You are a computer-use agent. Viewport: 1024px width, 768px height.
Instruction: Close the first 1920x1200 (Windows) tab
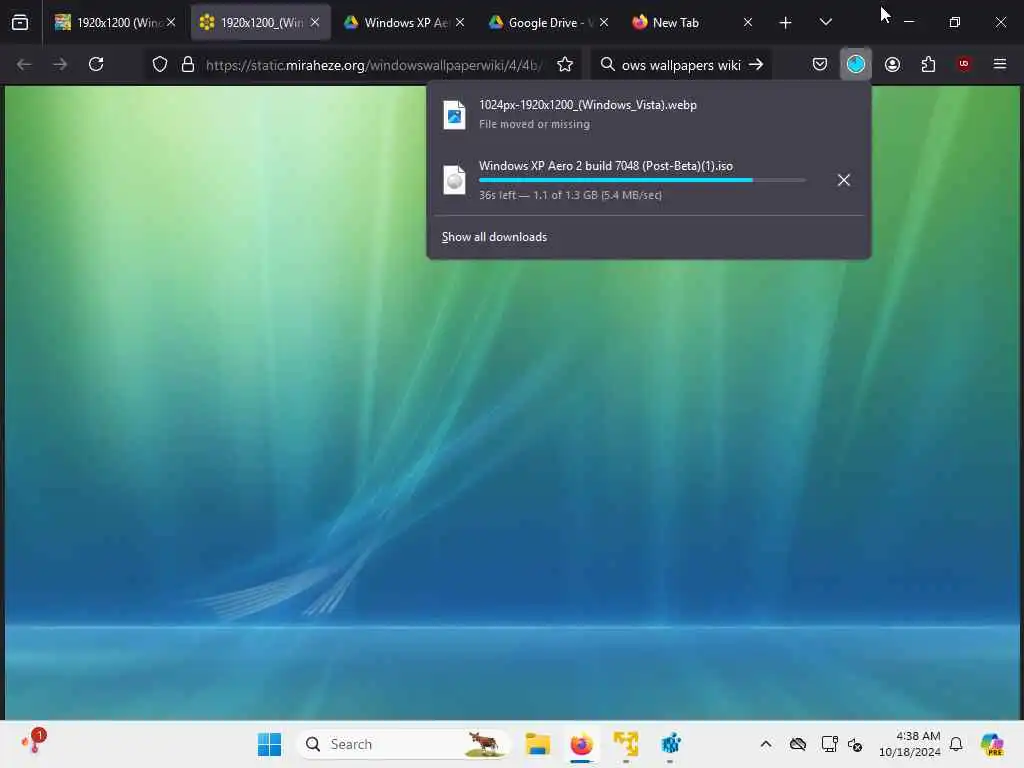click(171, 22)
